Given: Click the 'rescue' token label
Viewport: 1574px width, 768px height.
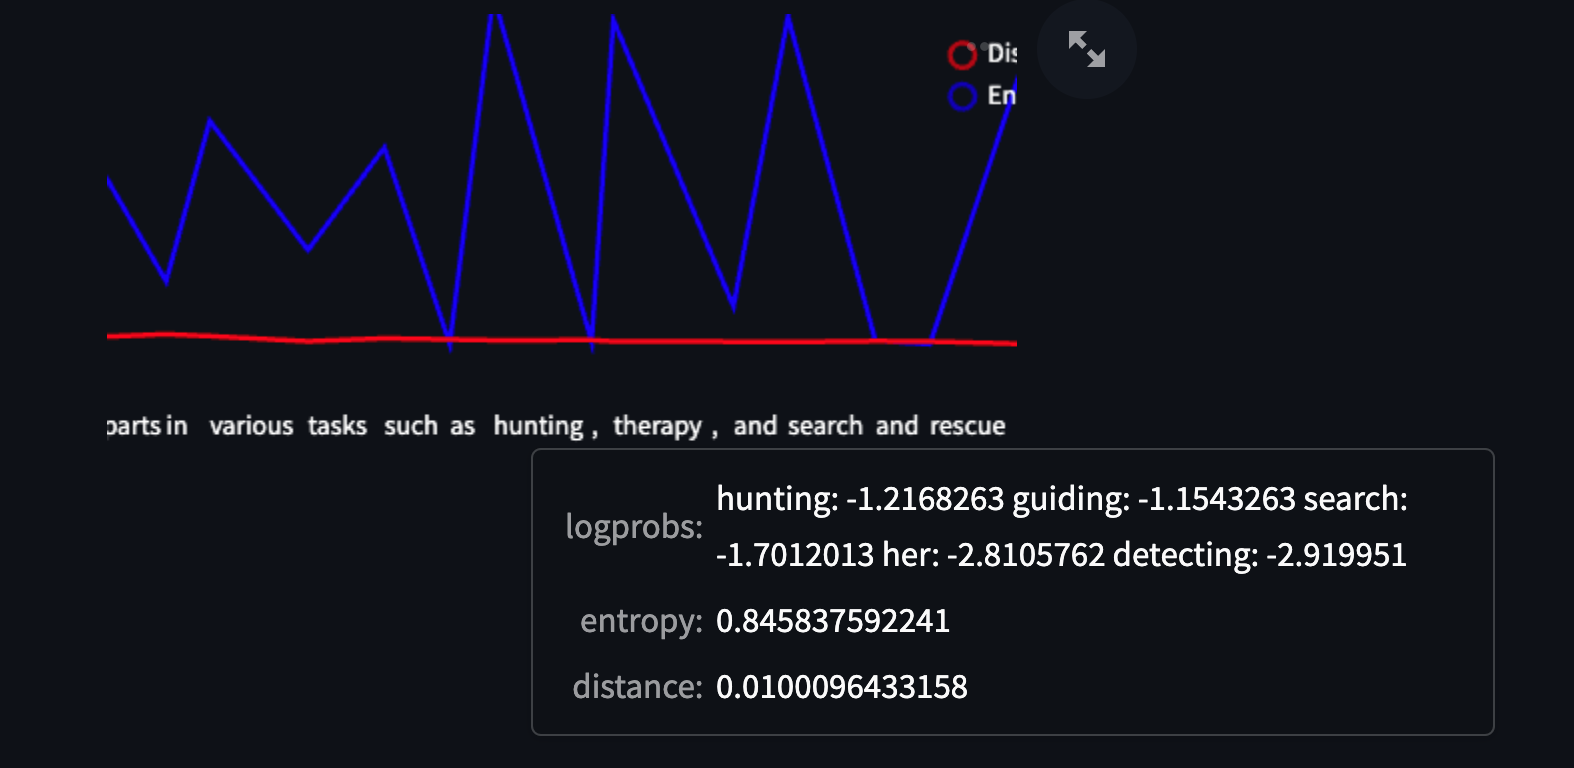Looking at the screenshot, I should pyautogui.click(x=967, y=426).
